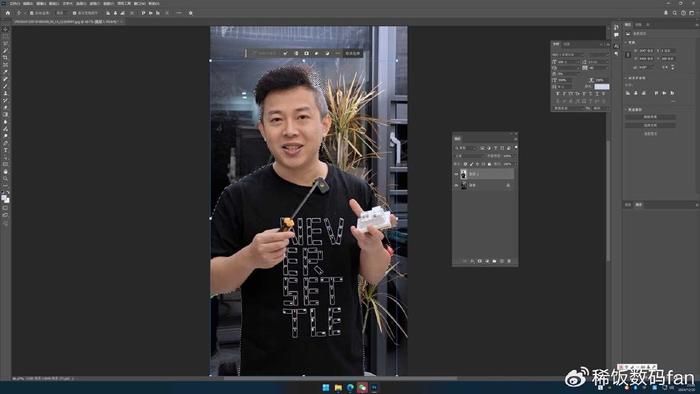Click align left edges in Properties panel
700x394 pixels.
pyautogui.click(x=628, y=93)
